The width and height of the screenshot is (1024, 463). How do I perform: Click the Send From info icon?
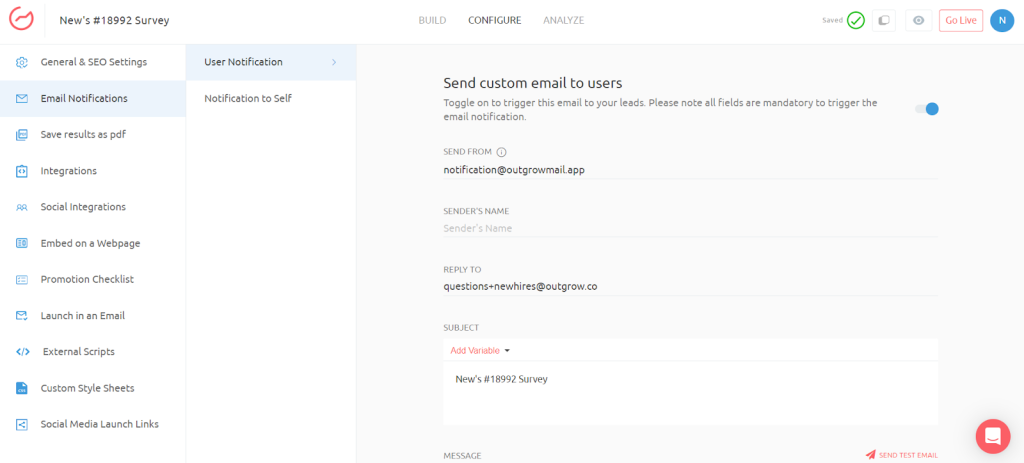(502, 152)
